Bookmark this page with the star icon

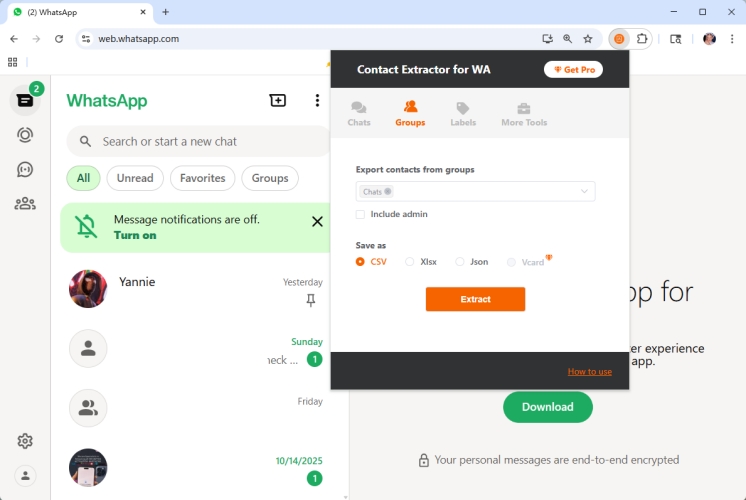(x=588, y=39)
